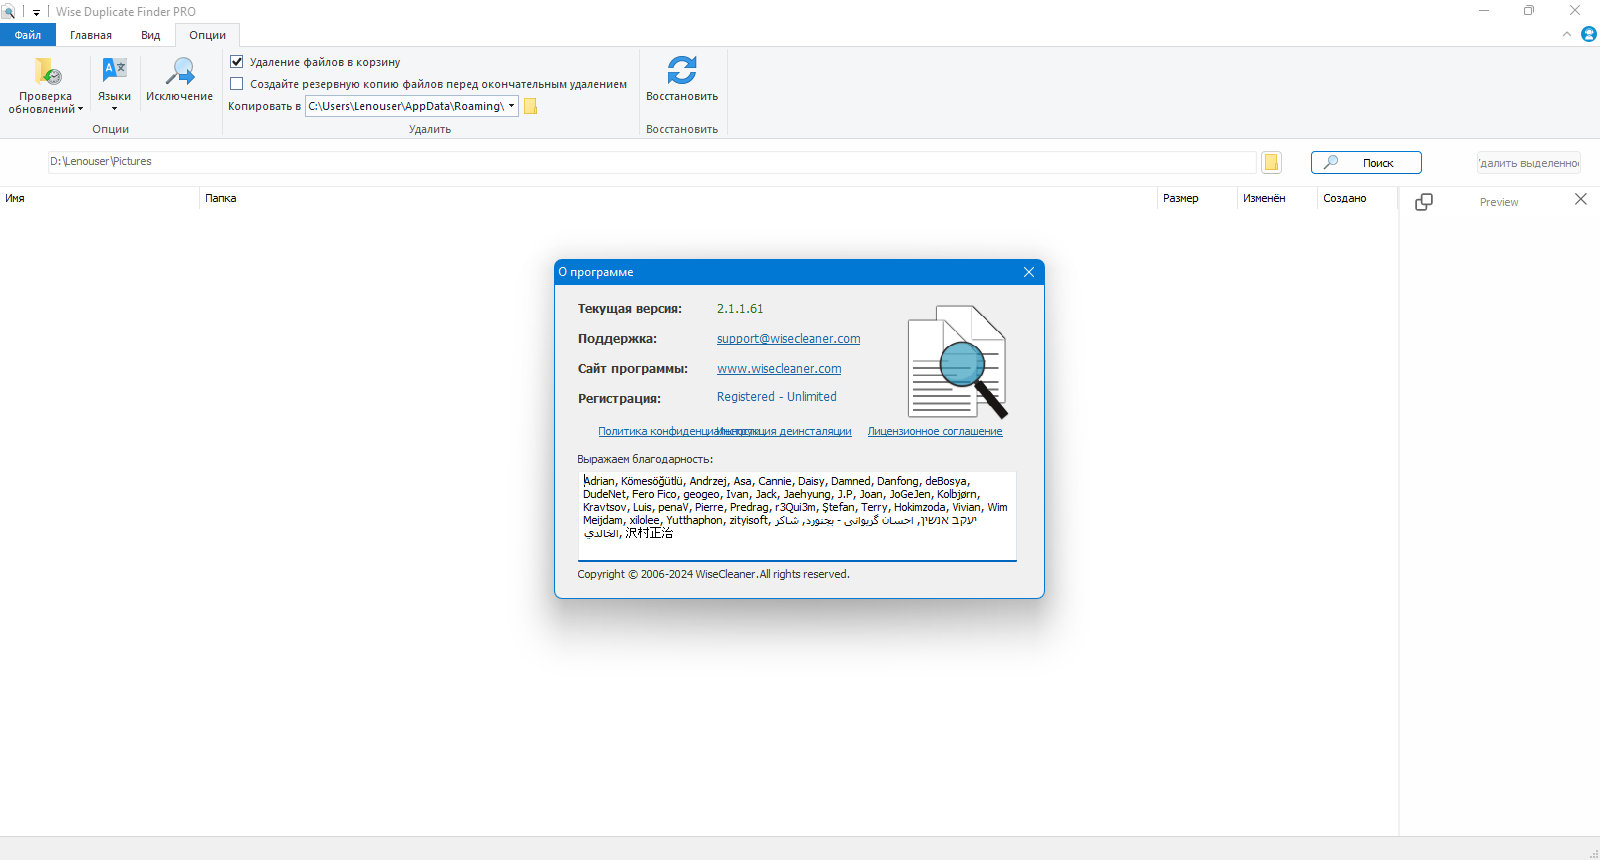The width and height of the screenshot is (1600, 860).
Task: Enable Создайте резервную копию файлов checkbox
Action: (237, 84)
